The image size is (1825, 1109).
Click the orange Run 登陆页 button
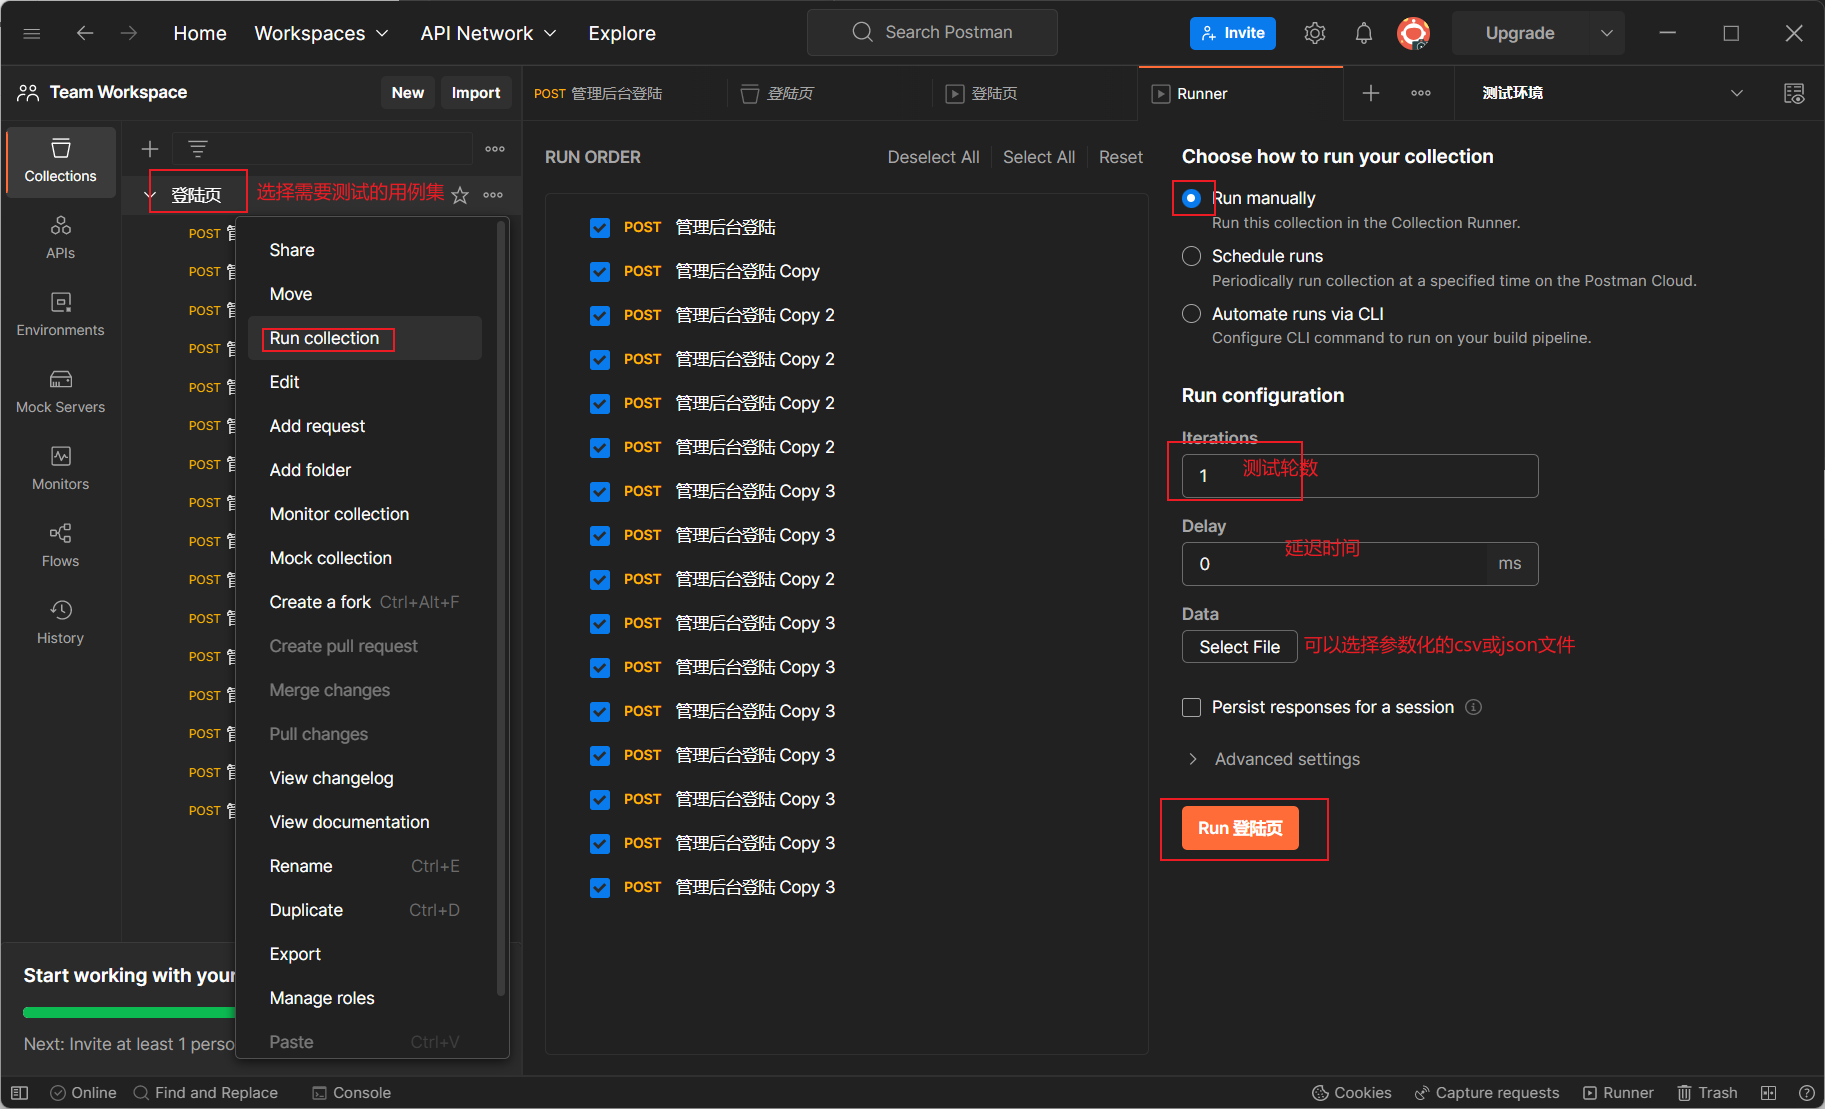click(1240, 828)
